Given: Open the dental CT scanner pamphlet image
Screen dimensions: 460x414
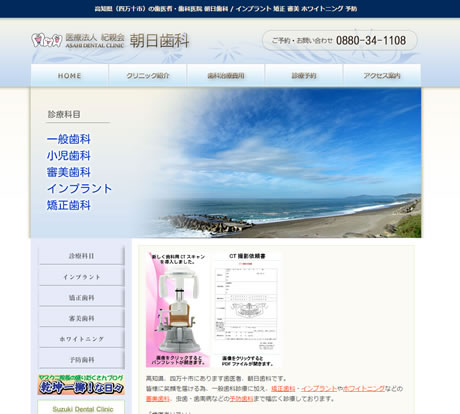Looking at the screenshot, I should (x=178, y=310).
